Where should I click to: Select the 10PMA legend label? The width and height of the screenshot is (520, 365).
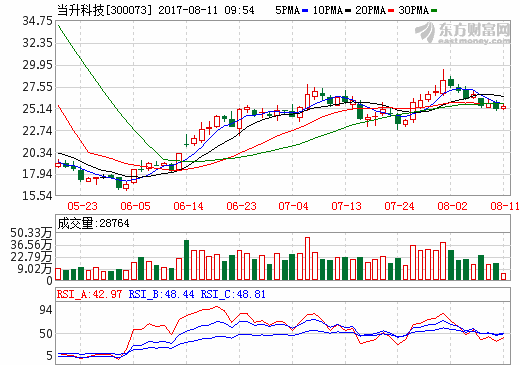point(328,10)
